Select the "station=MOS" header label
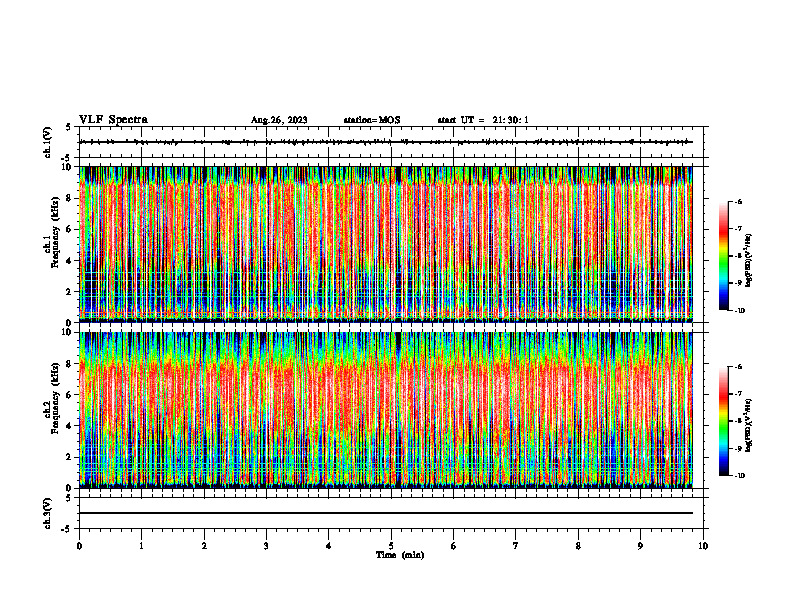Viewport: 792px width, 612px height. click(x=372, y=120)
